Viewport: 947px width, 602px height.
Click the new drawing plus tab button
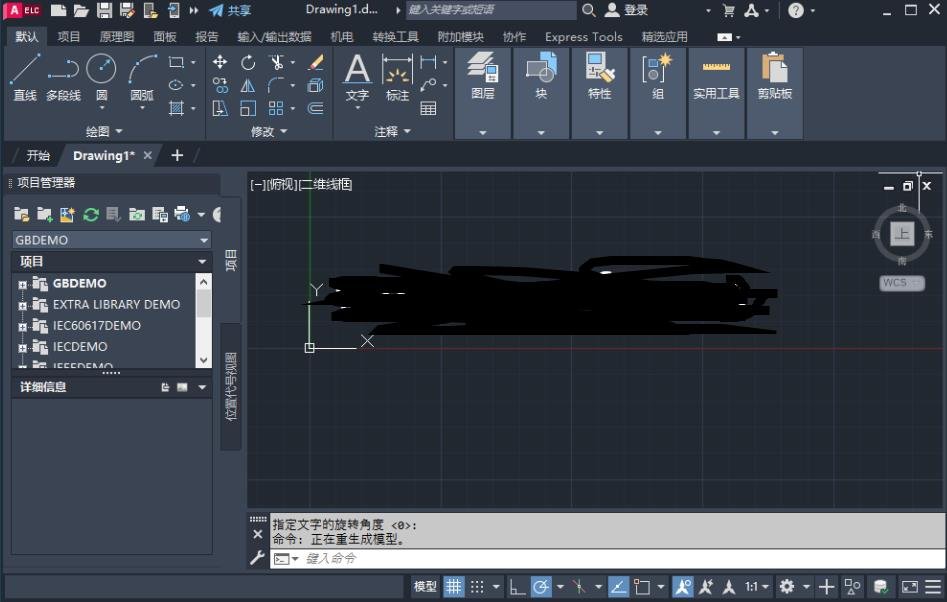(177, 156)
